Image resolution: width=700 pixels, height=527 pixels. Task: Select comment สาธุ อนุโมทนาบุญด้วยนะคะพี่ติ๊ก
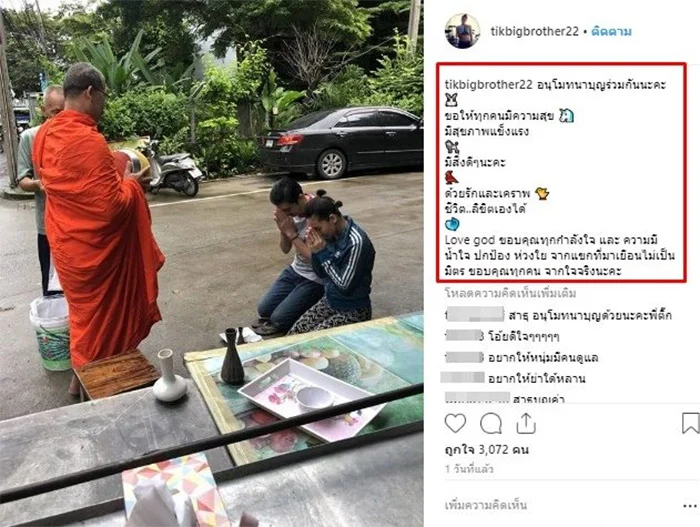[x=590, y=315]
